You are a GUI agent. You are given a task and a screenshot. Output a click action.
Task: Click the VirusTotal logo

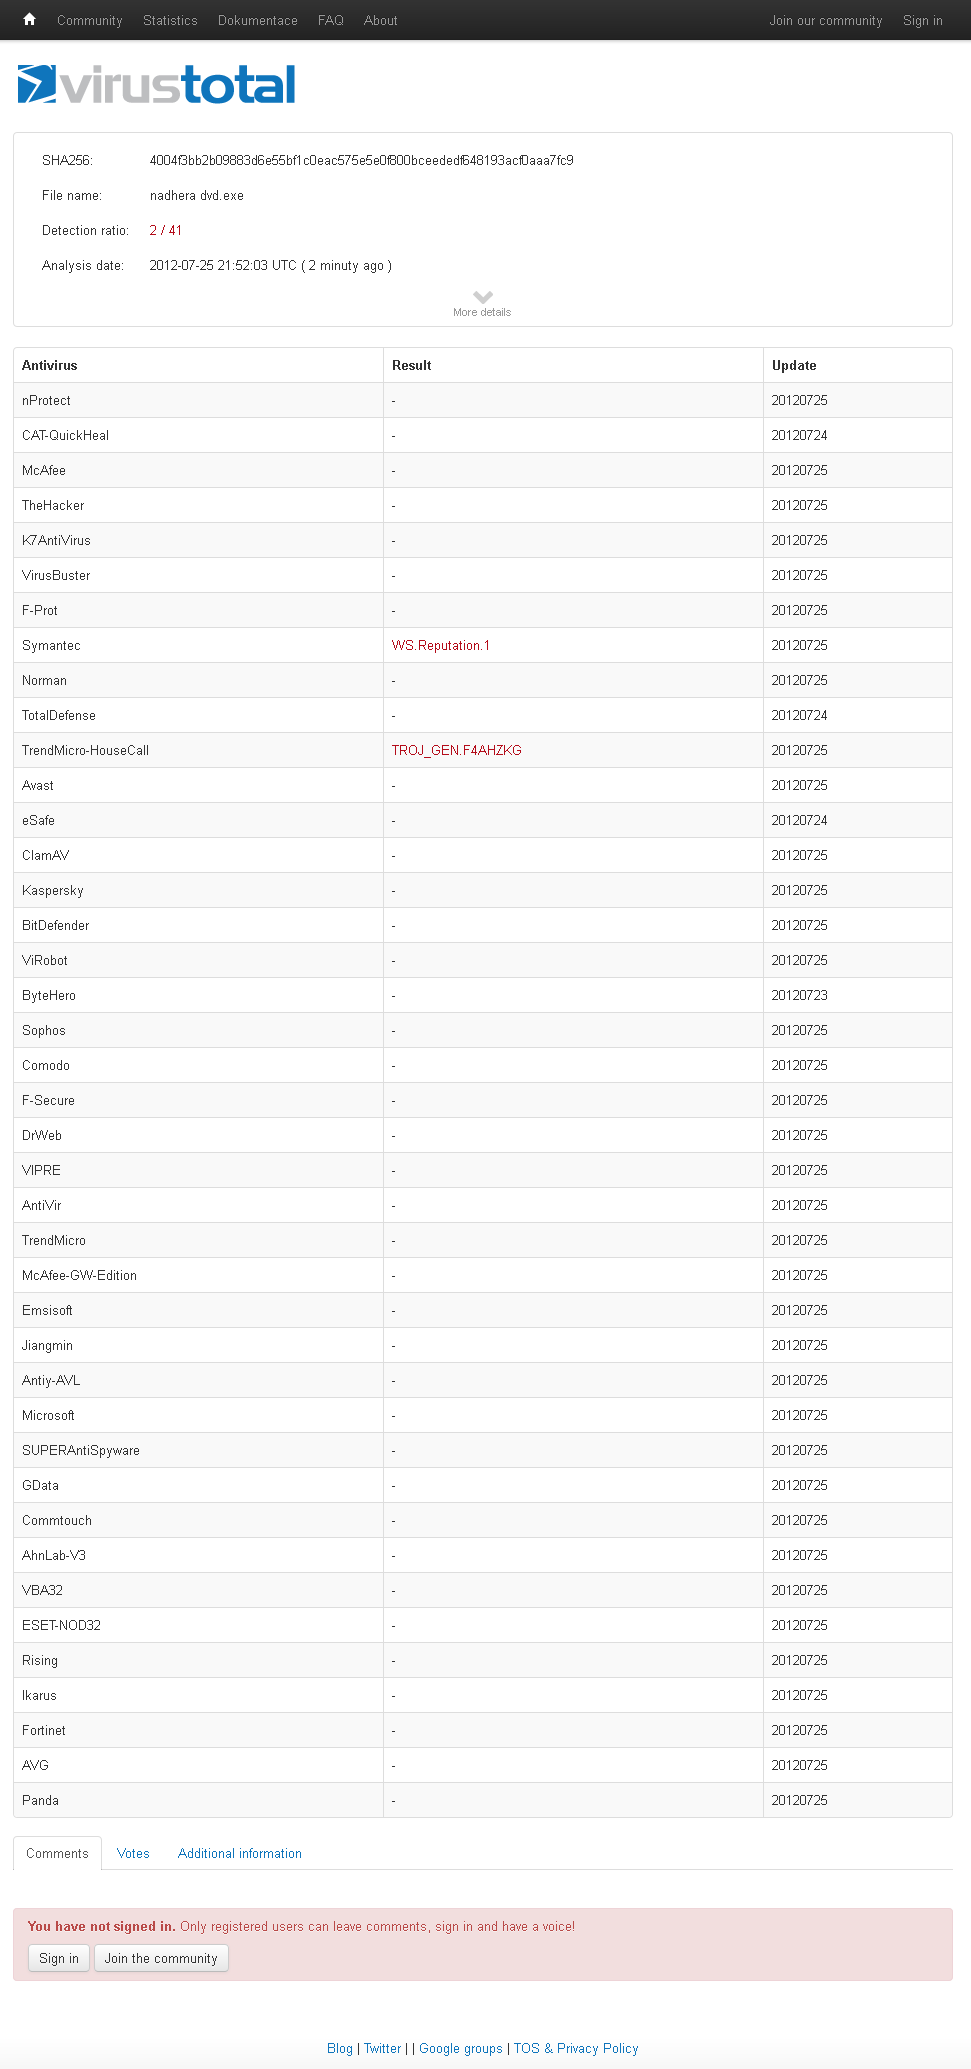157,85
